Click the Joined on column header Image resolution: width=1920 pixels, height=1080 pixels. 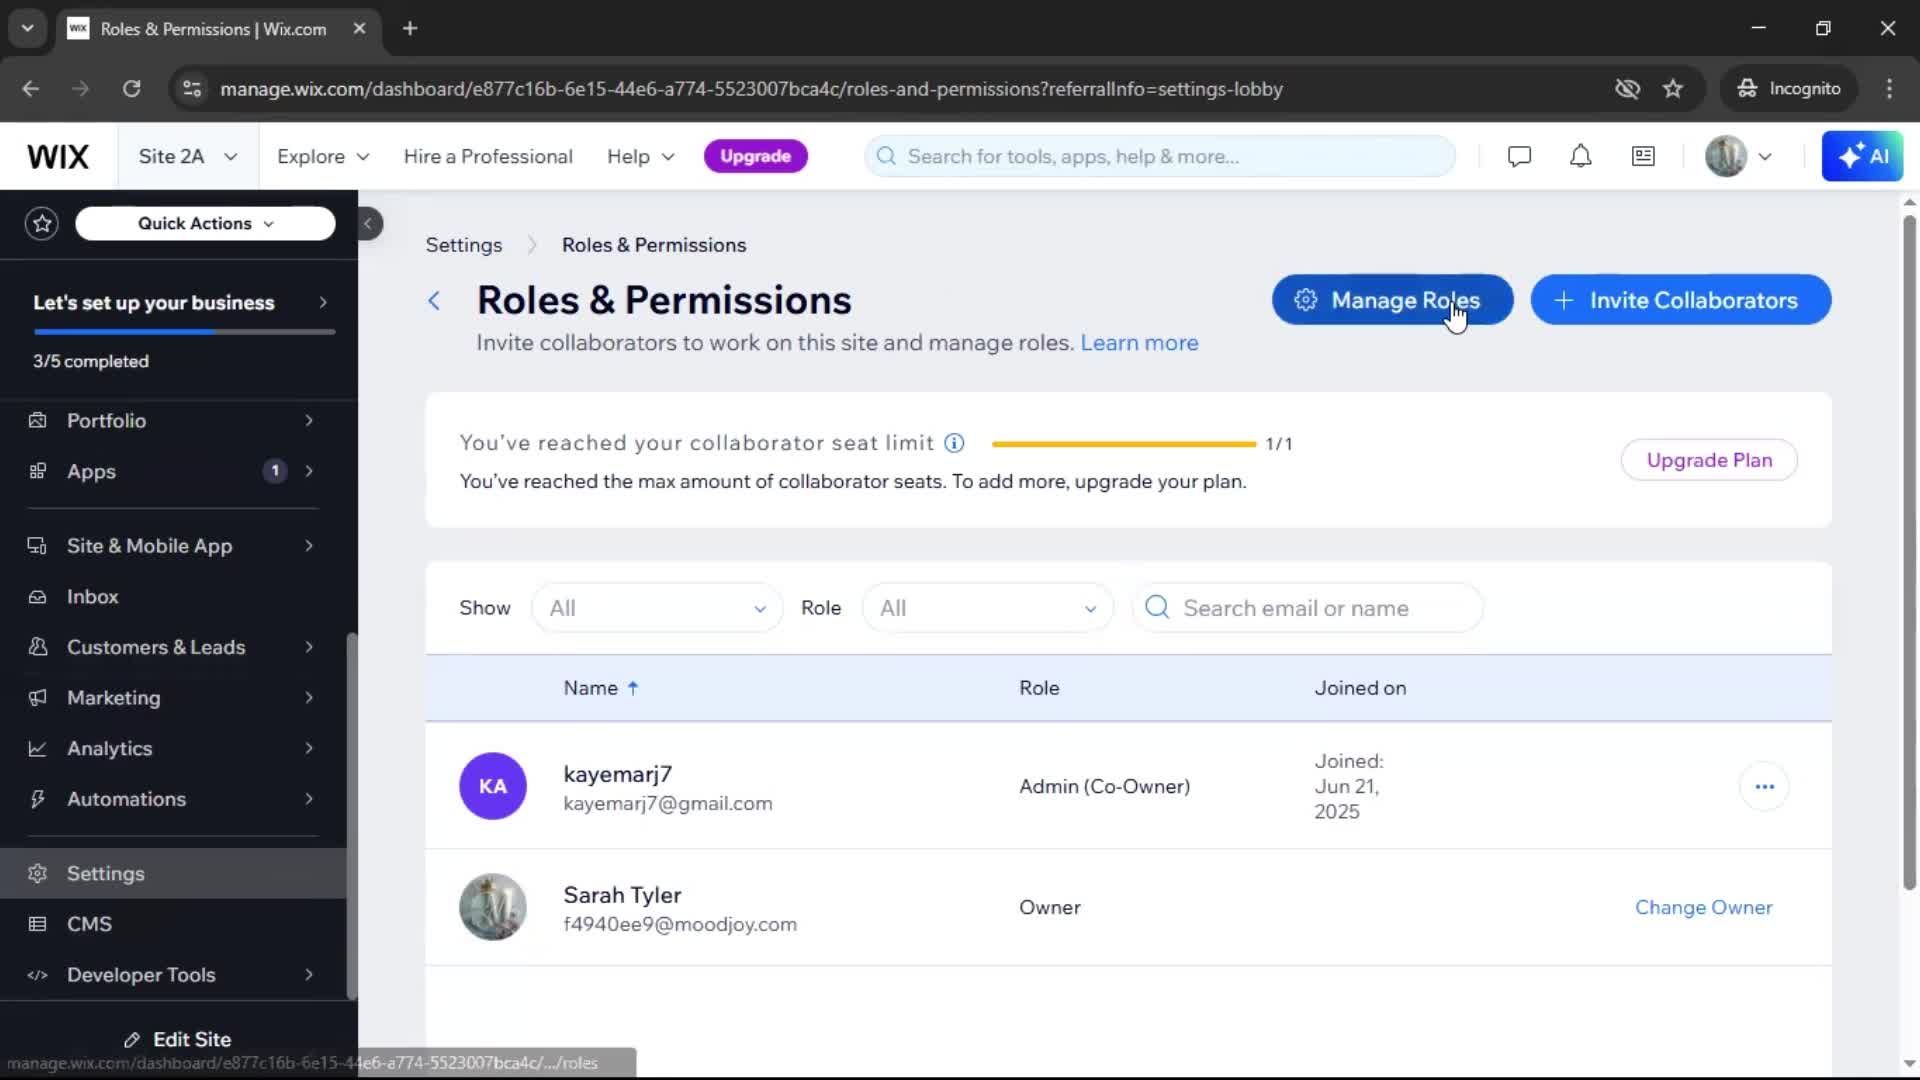[1360, 688]
